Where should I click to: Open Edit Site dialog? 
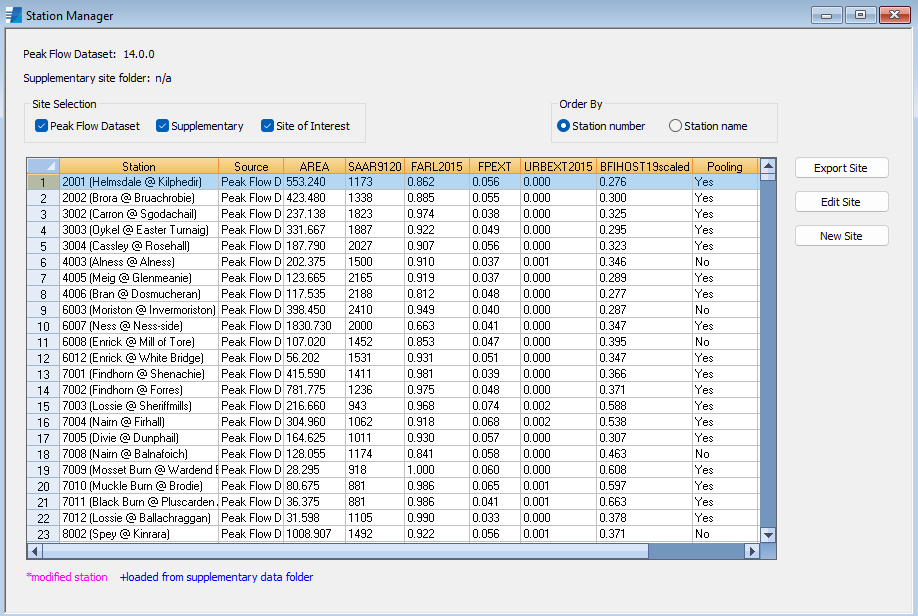click(x=841, y=202)
